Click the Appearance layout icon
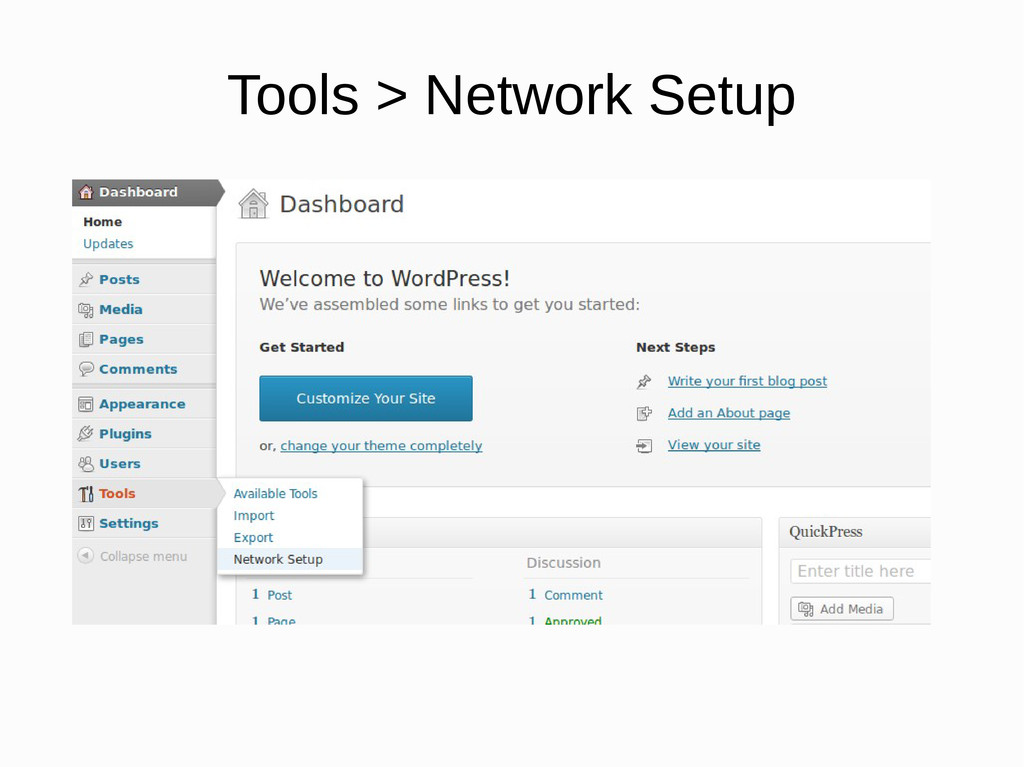1024x767 pixels. (x=86, y=404)
